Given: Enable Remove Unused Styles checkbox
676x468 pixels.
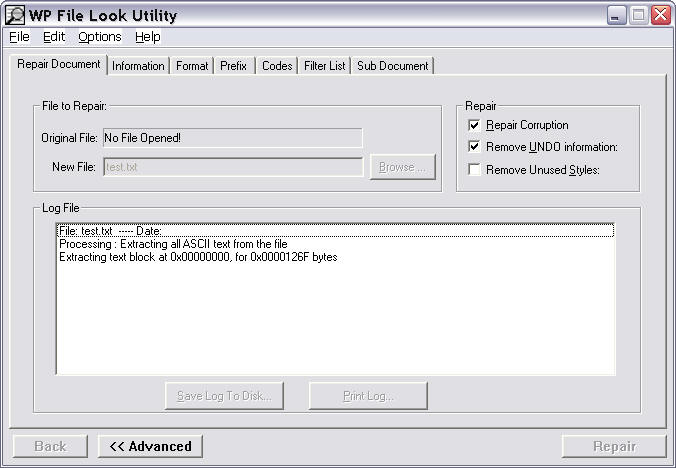Looking at the screenshot, I should click(474, 170).
